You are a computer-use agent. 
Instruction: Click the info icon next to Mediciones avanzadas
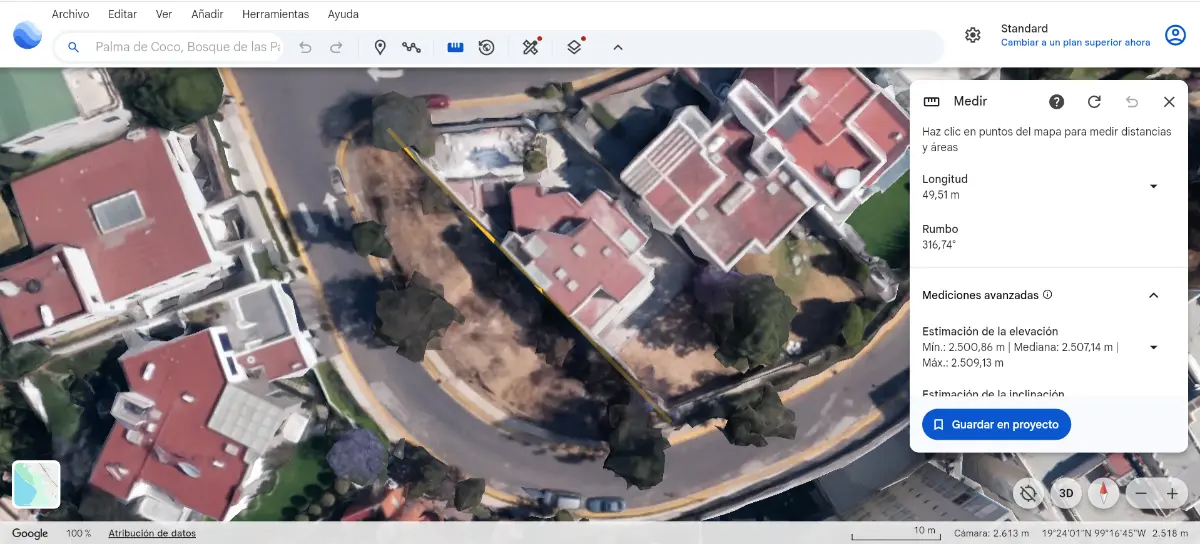(1048, 295)
